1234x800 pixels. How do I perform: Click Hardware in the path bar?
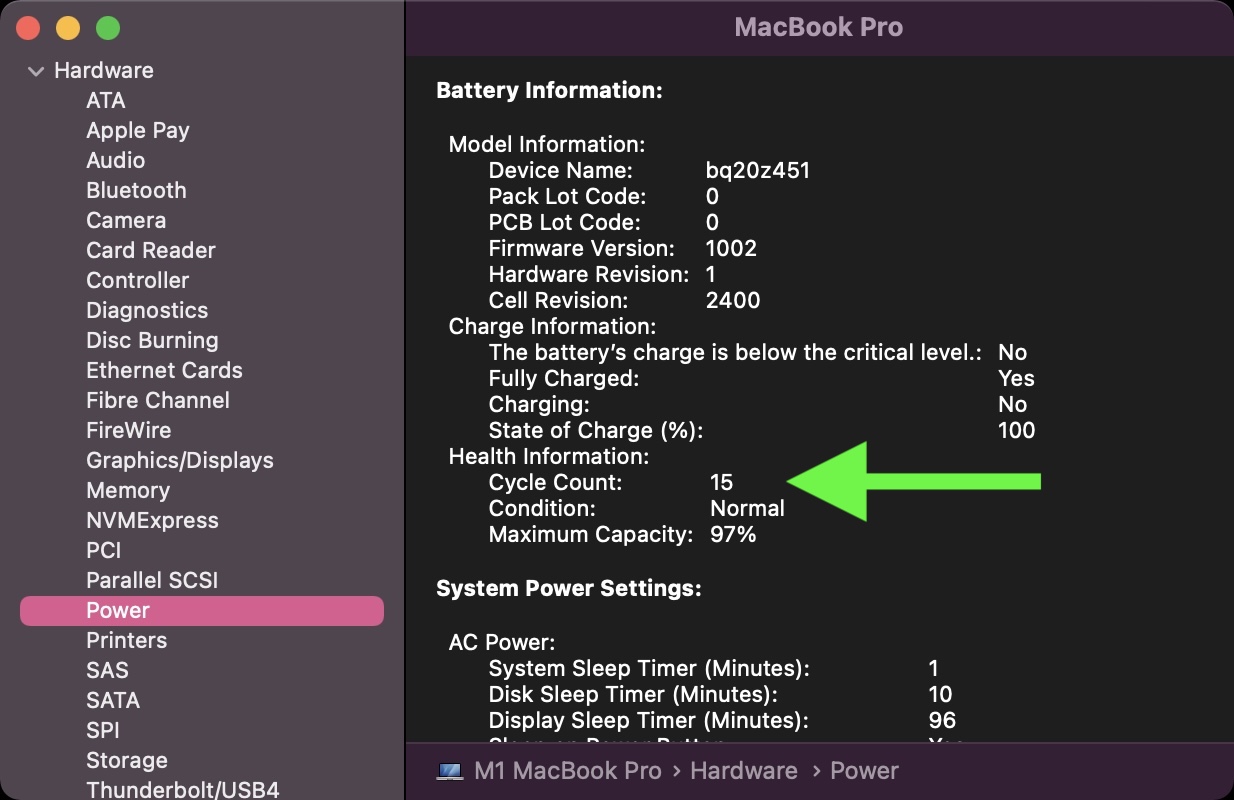pos(743,771)
